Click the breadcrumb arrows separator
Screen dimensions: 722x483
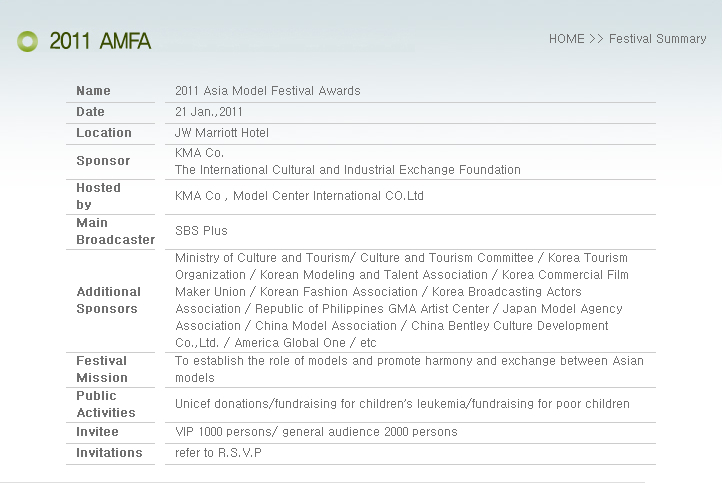(596, 39)
